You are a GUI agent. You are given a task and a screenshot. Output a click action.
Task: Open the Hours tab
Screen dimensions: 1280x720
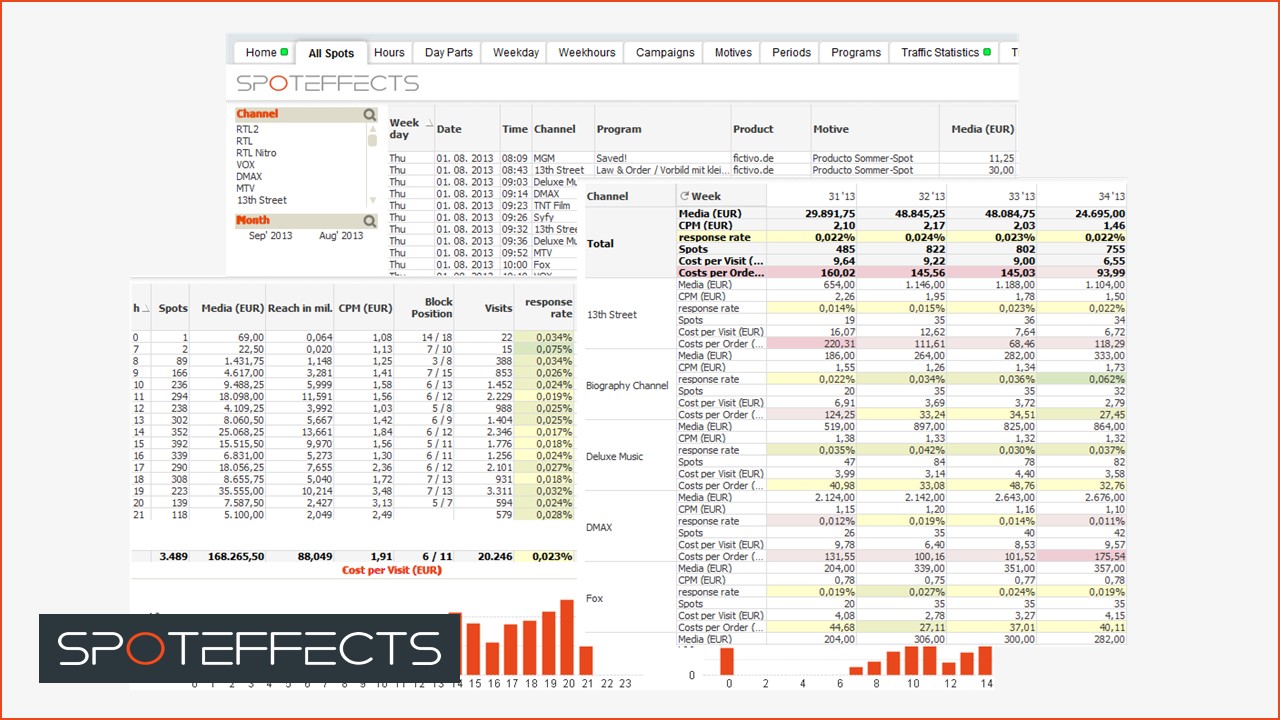(389, 53)
